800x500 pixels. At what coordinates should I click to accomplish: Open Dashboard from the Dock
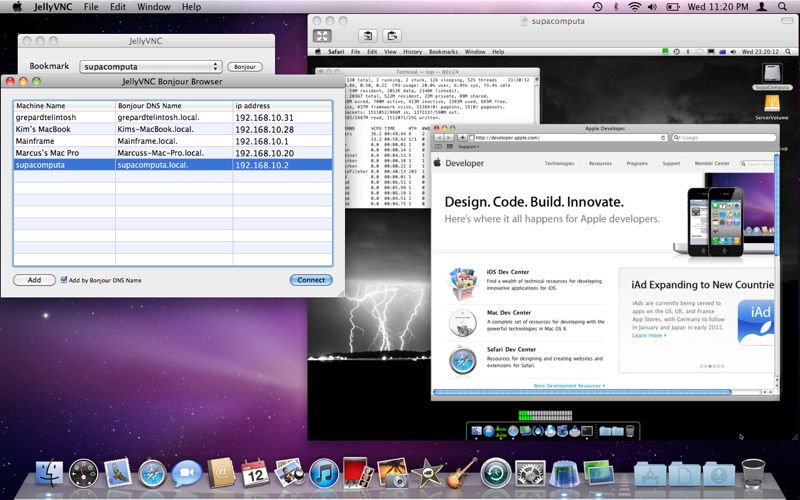pyautogui.click(x=83, y=473)
